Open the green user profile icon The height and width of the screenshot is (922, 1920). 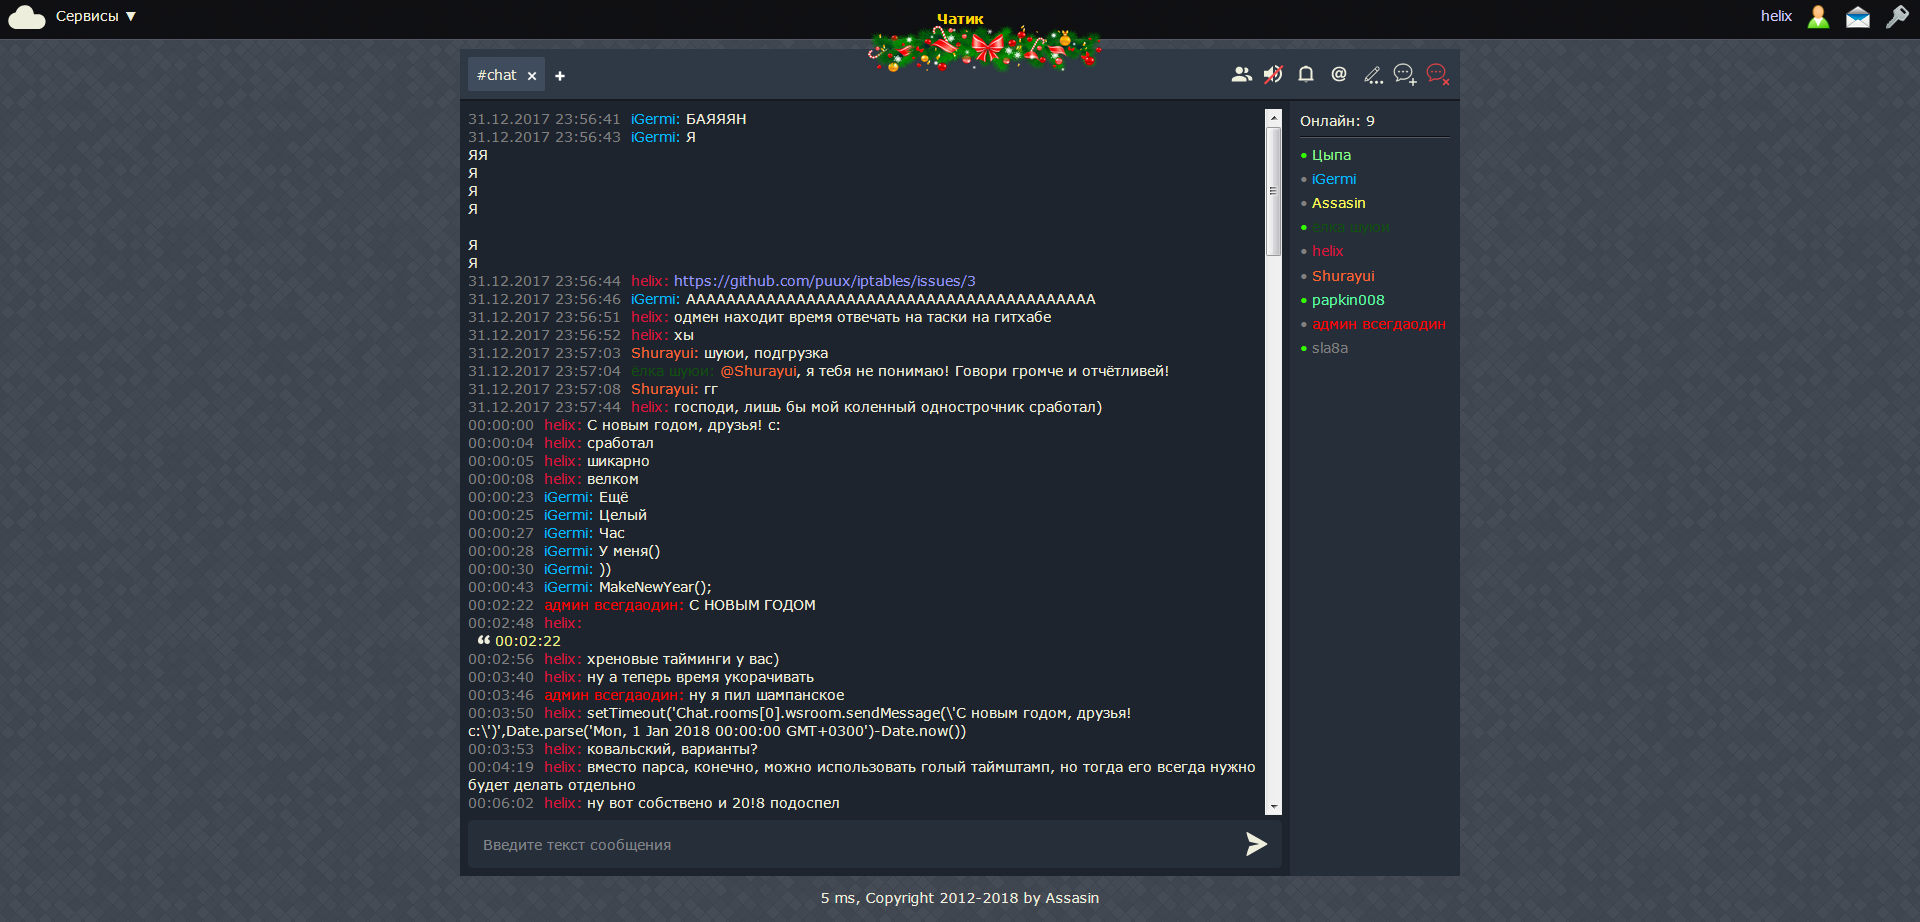click(1818, 17)
